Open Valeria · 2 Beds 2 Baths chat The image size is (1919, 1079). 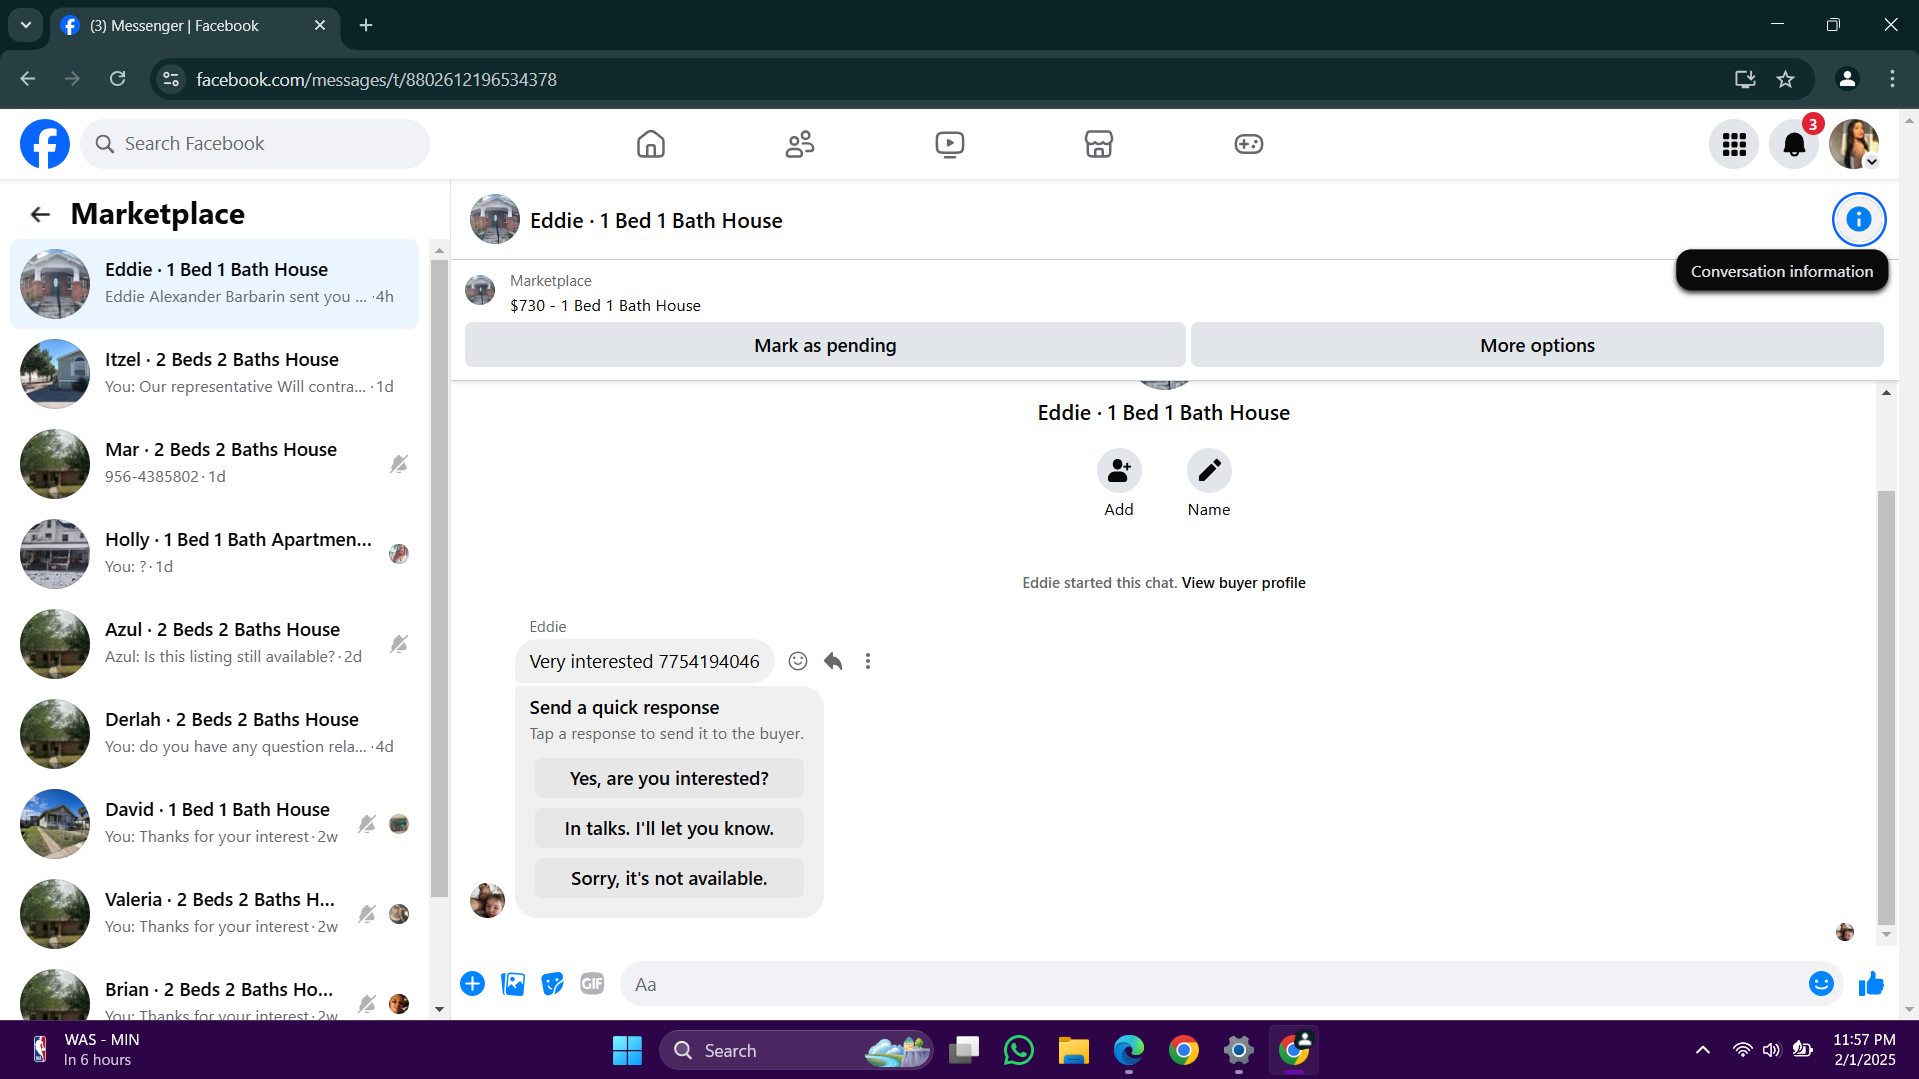click(214, 914)
